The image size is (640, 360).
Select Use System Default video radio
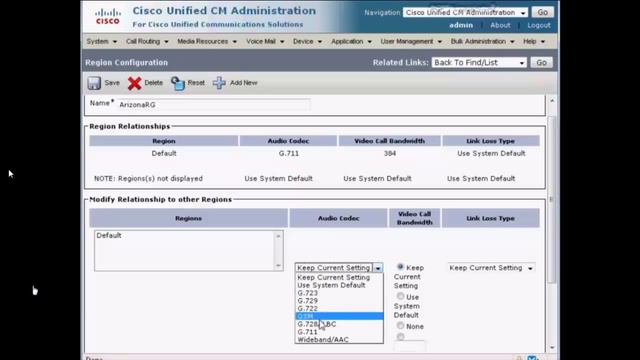coord(400,296)
